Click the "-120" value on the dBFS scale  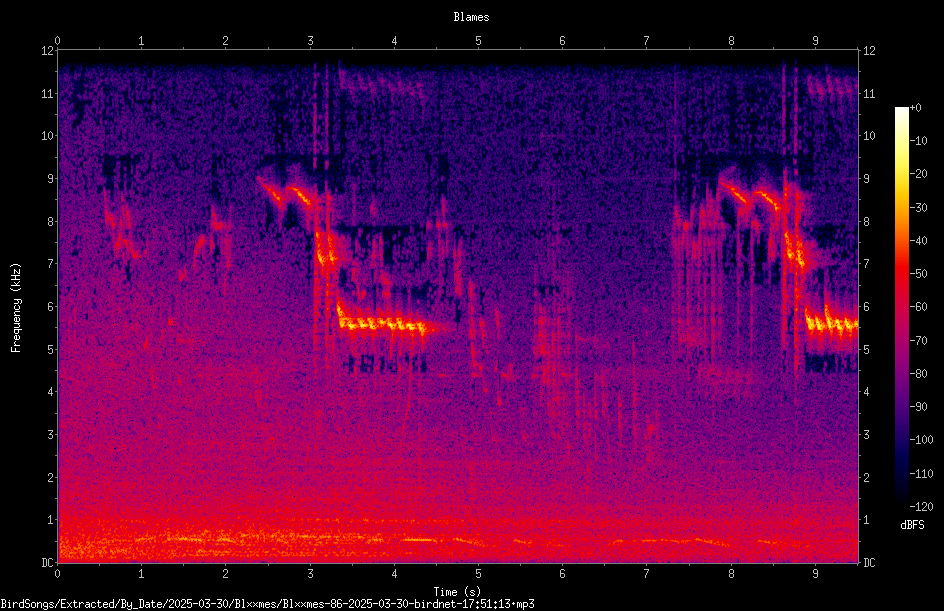[921, 507]
